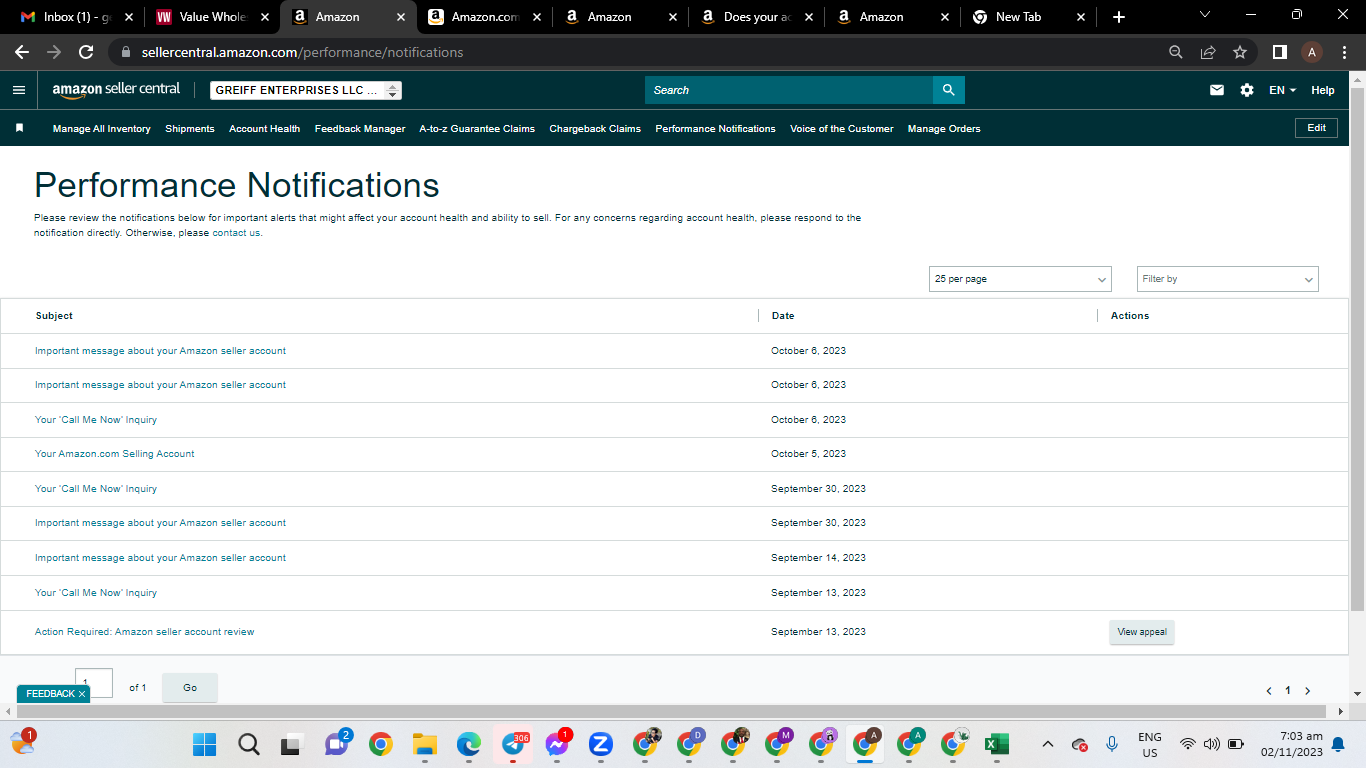Click the browser address bar URL
Screen dimensions: 1366x768
point(300,52)
